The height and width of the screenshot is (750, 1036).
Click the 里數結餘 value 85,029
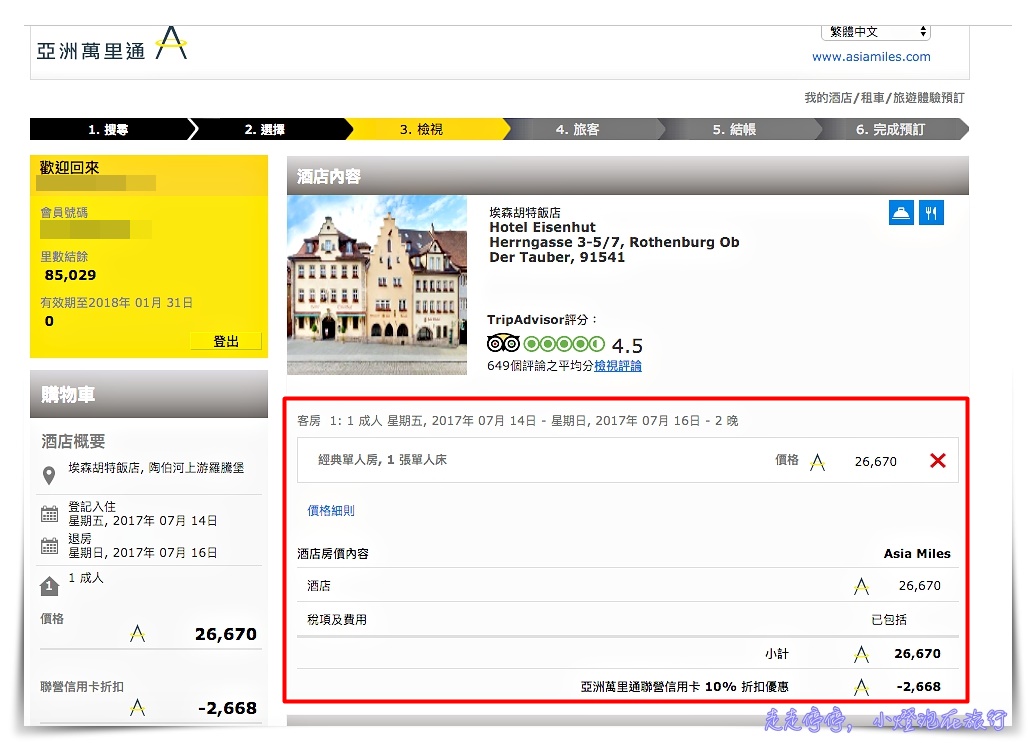pyautogui.click(x=71, y=275)
